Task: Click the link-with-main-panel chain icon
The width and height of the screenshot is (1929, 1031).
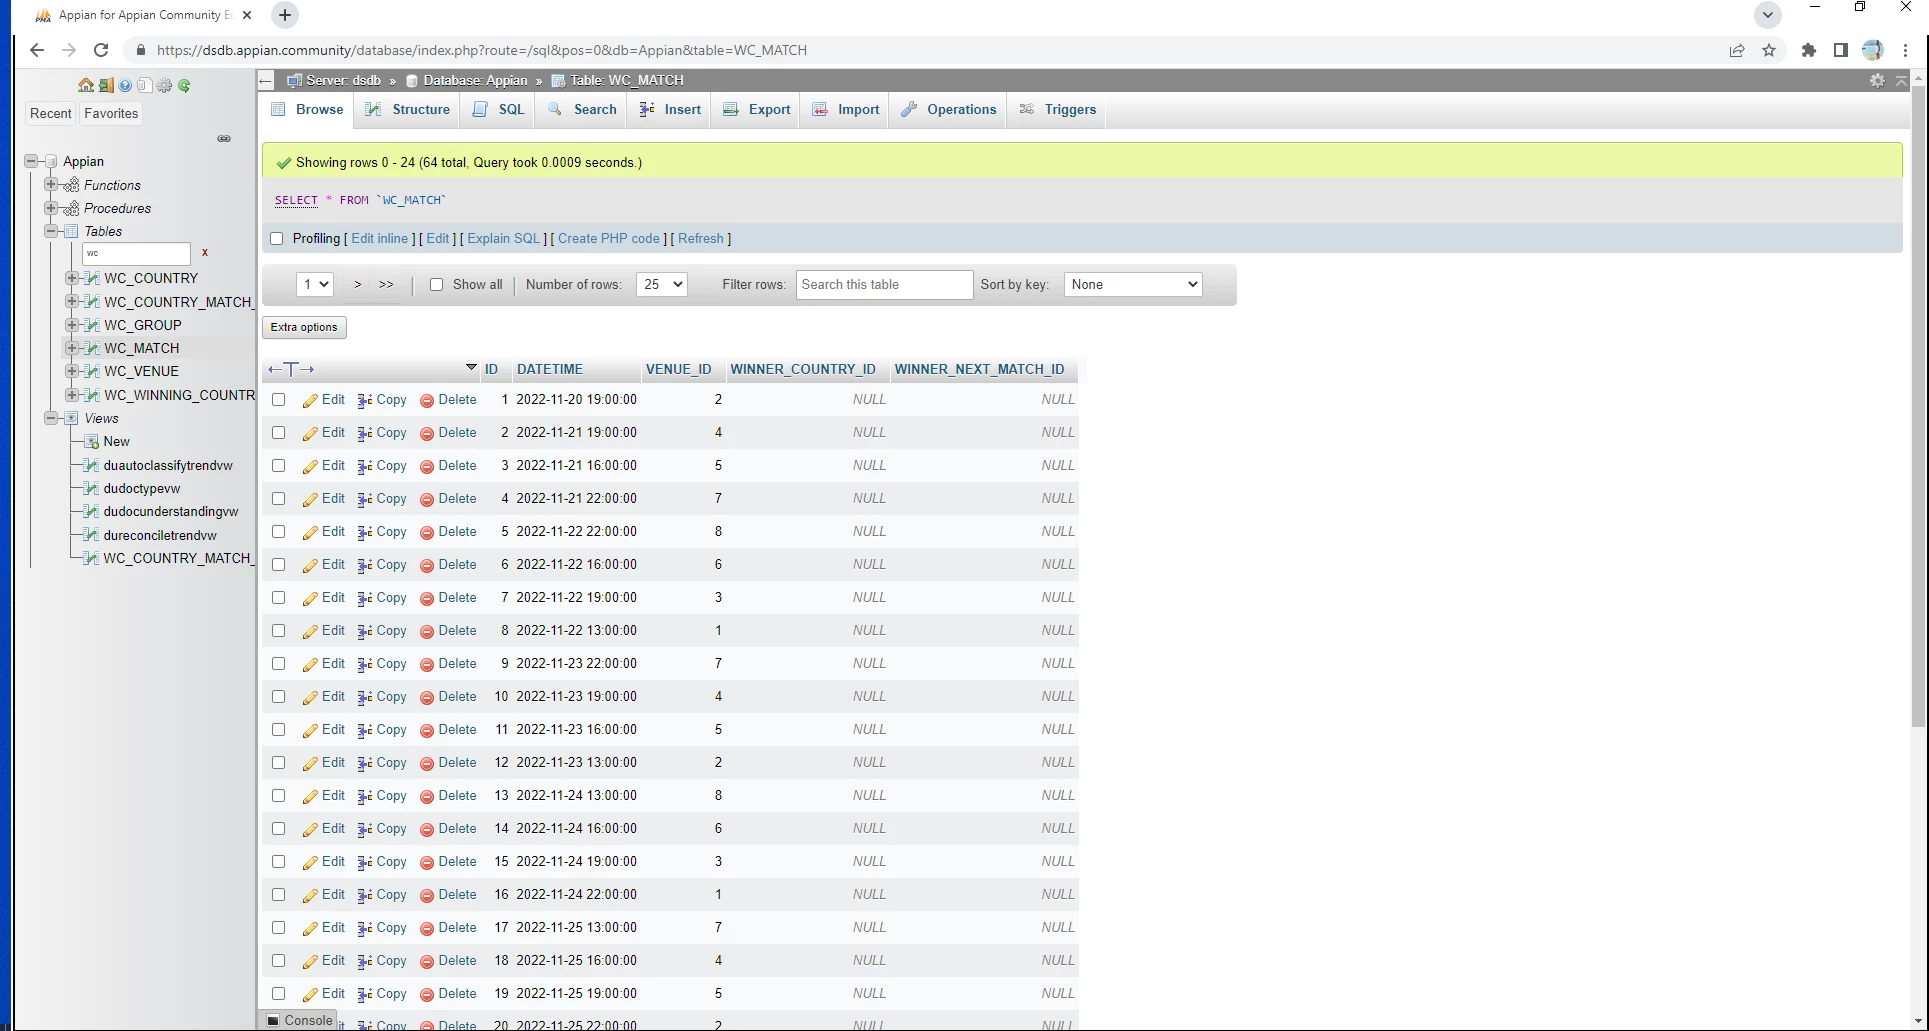Action: [x=224, y=138]
